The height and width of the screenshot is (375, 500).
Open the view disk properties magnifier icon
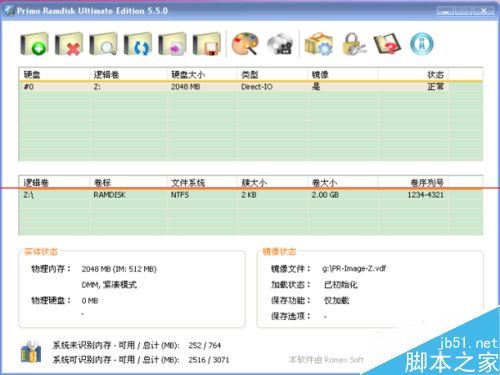[x=104, y=44]
